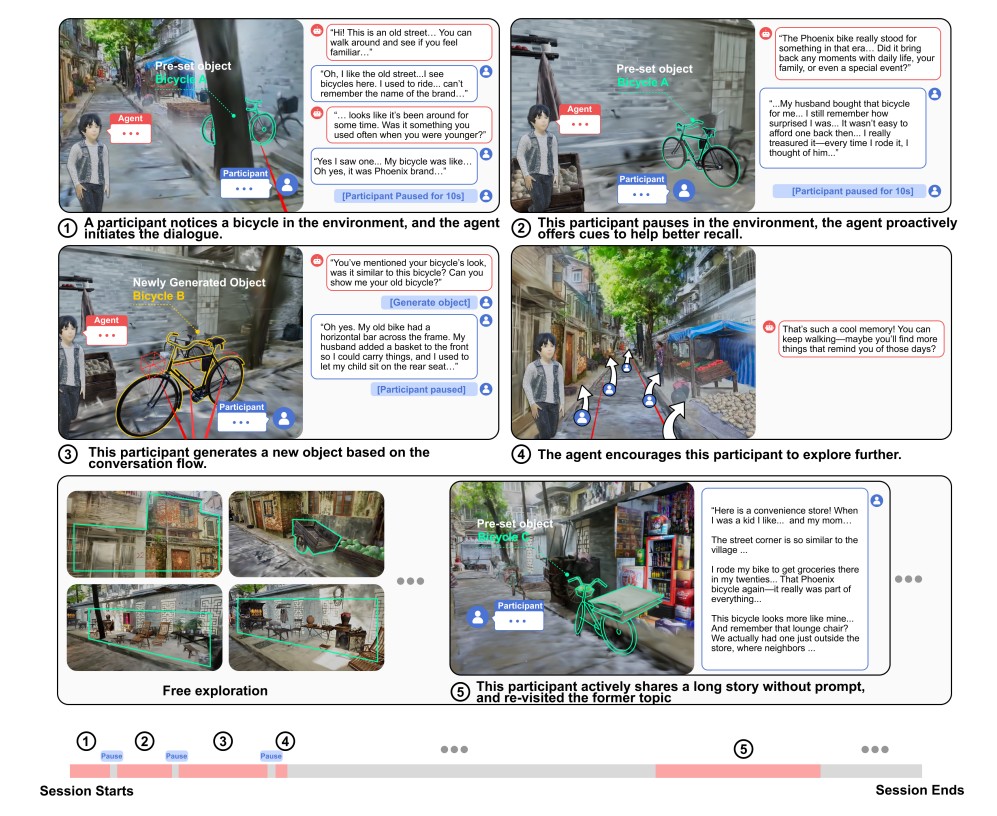Select "That's such a cool memory!" message

click(x=862, y=339)
